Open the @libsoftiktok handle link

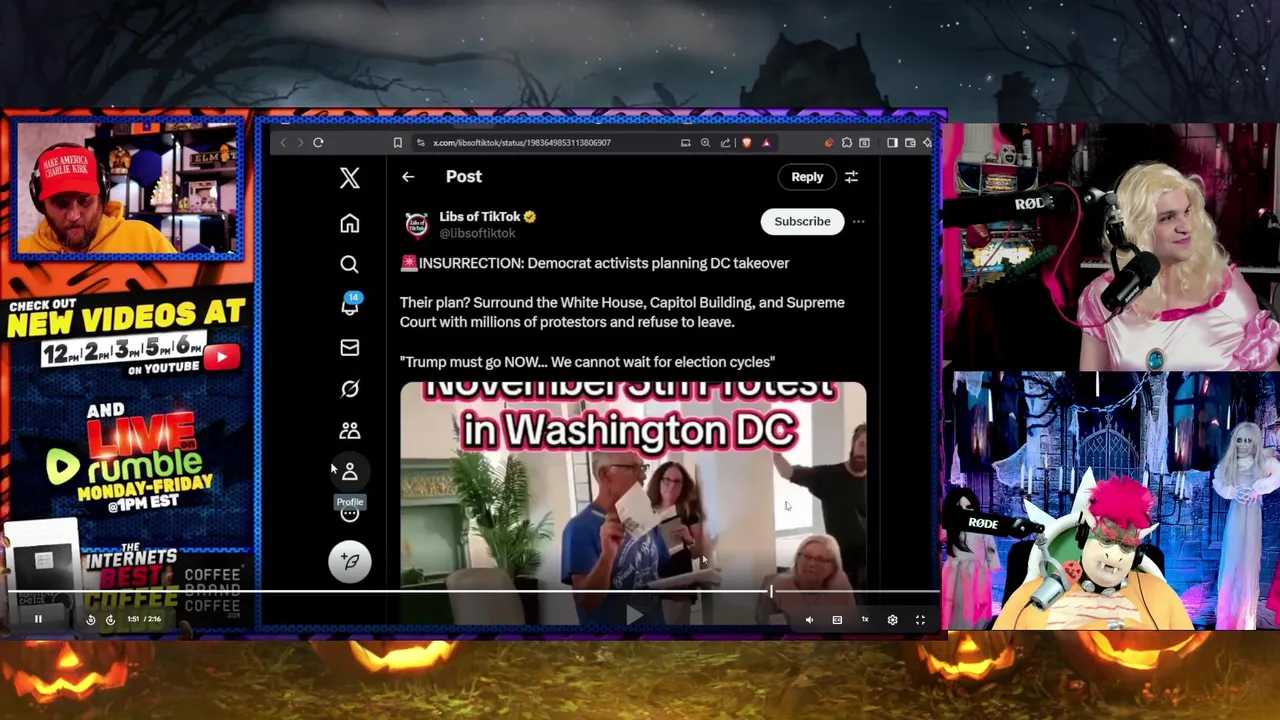tap(477, 233)
